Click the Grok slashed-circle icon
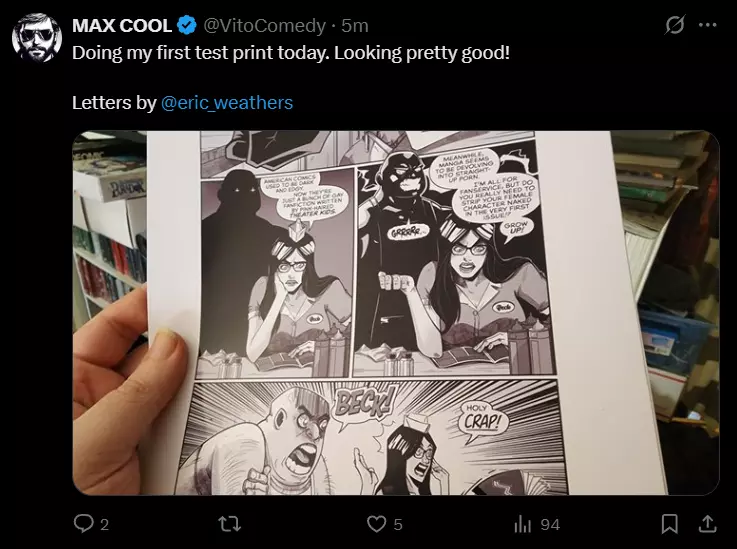 pos(674,24)
